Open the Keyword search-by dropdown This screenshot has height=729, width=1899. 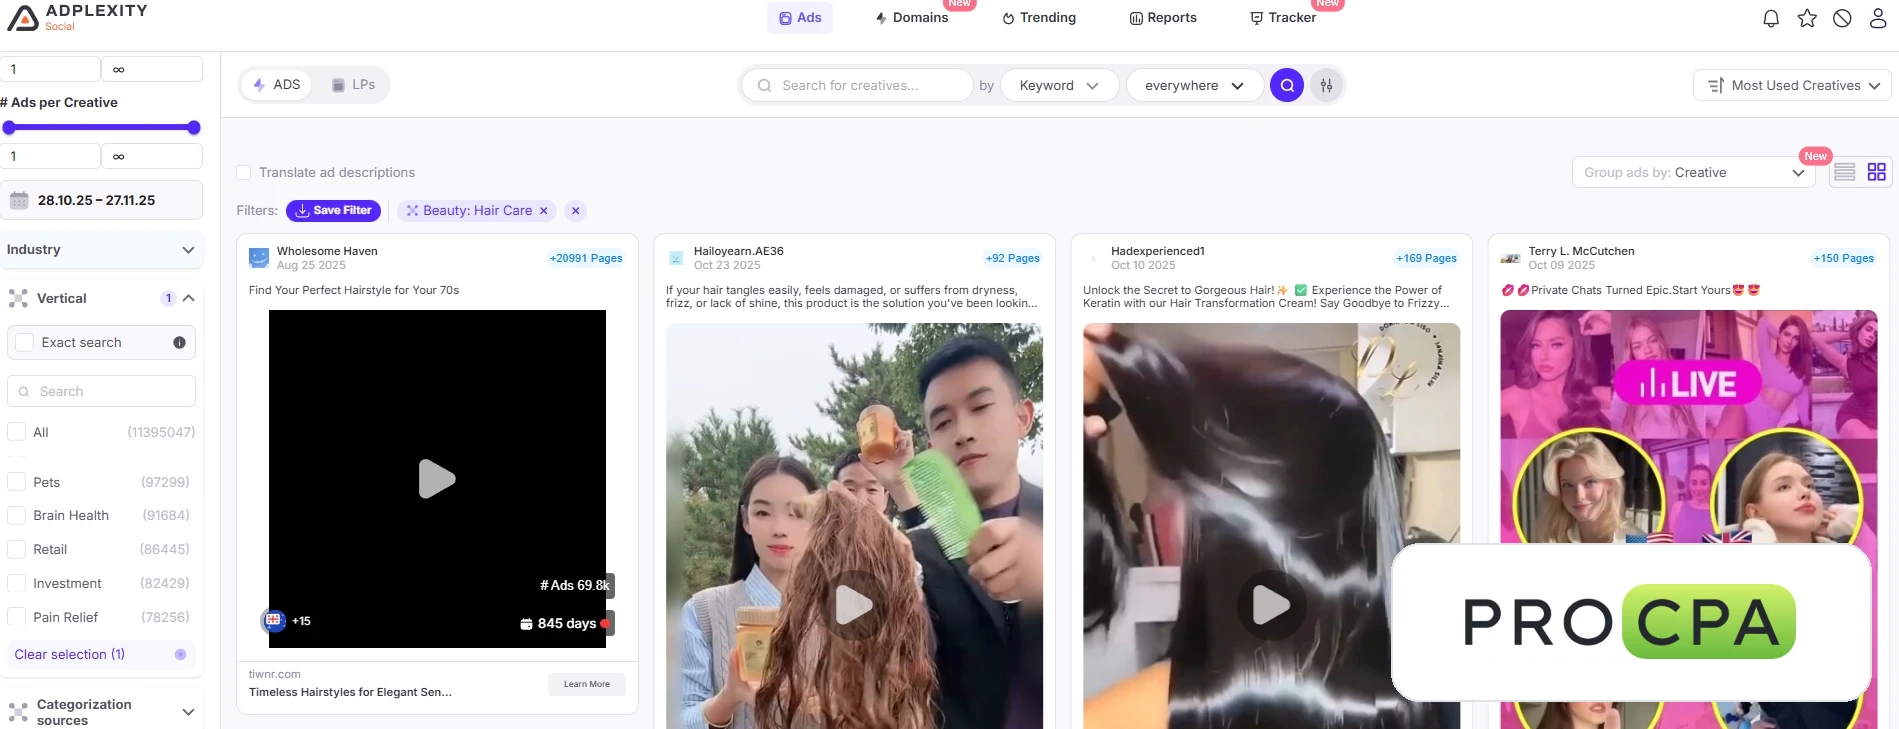pyautogui.click(x=1058, y=85)
